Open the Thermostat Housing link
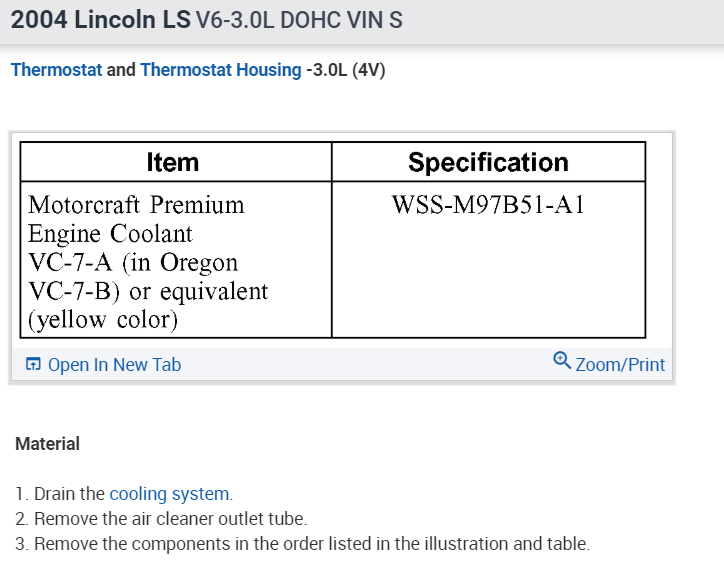Viewport: 724px width, 574px height. [220, 70]
